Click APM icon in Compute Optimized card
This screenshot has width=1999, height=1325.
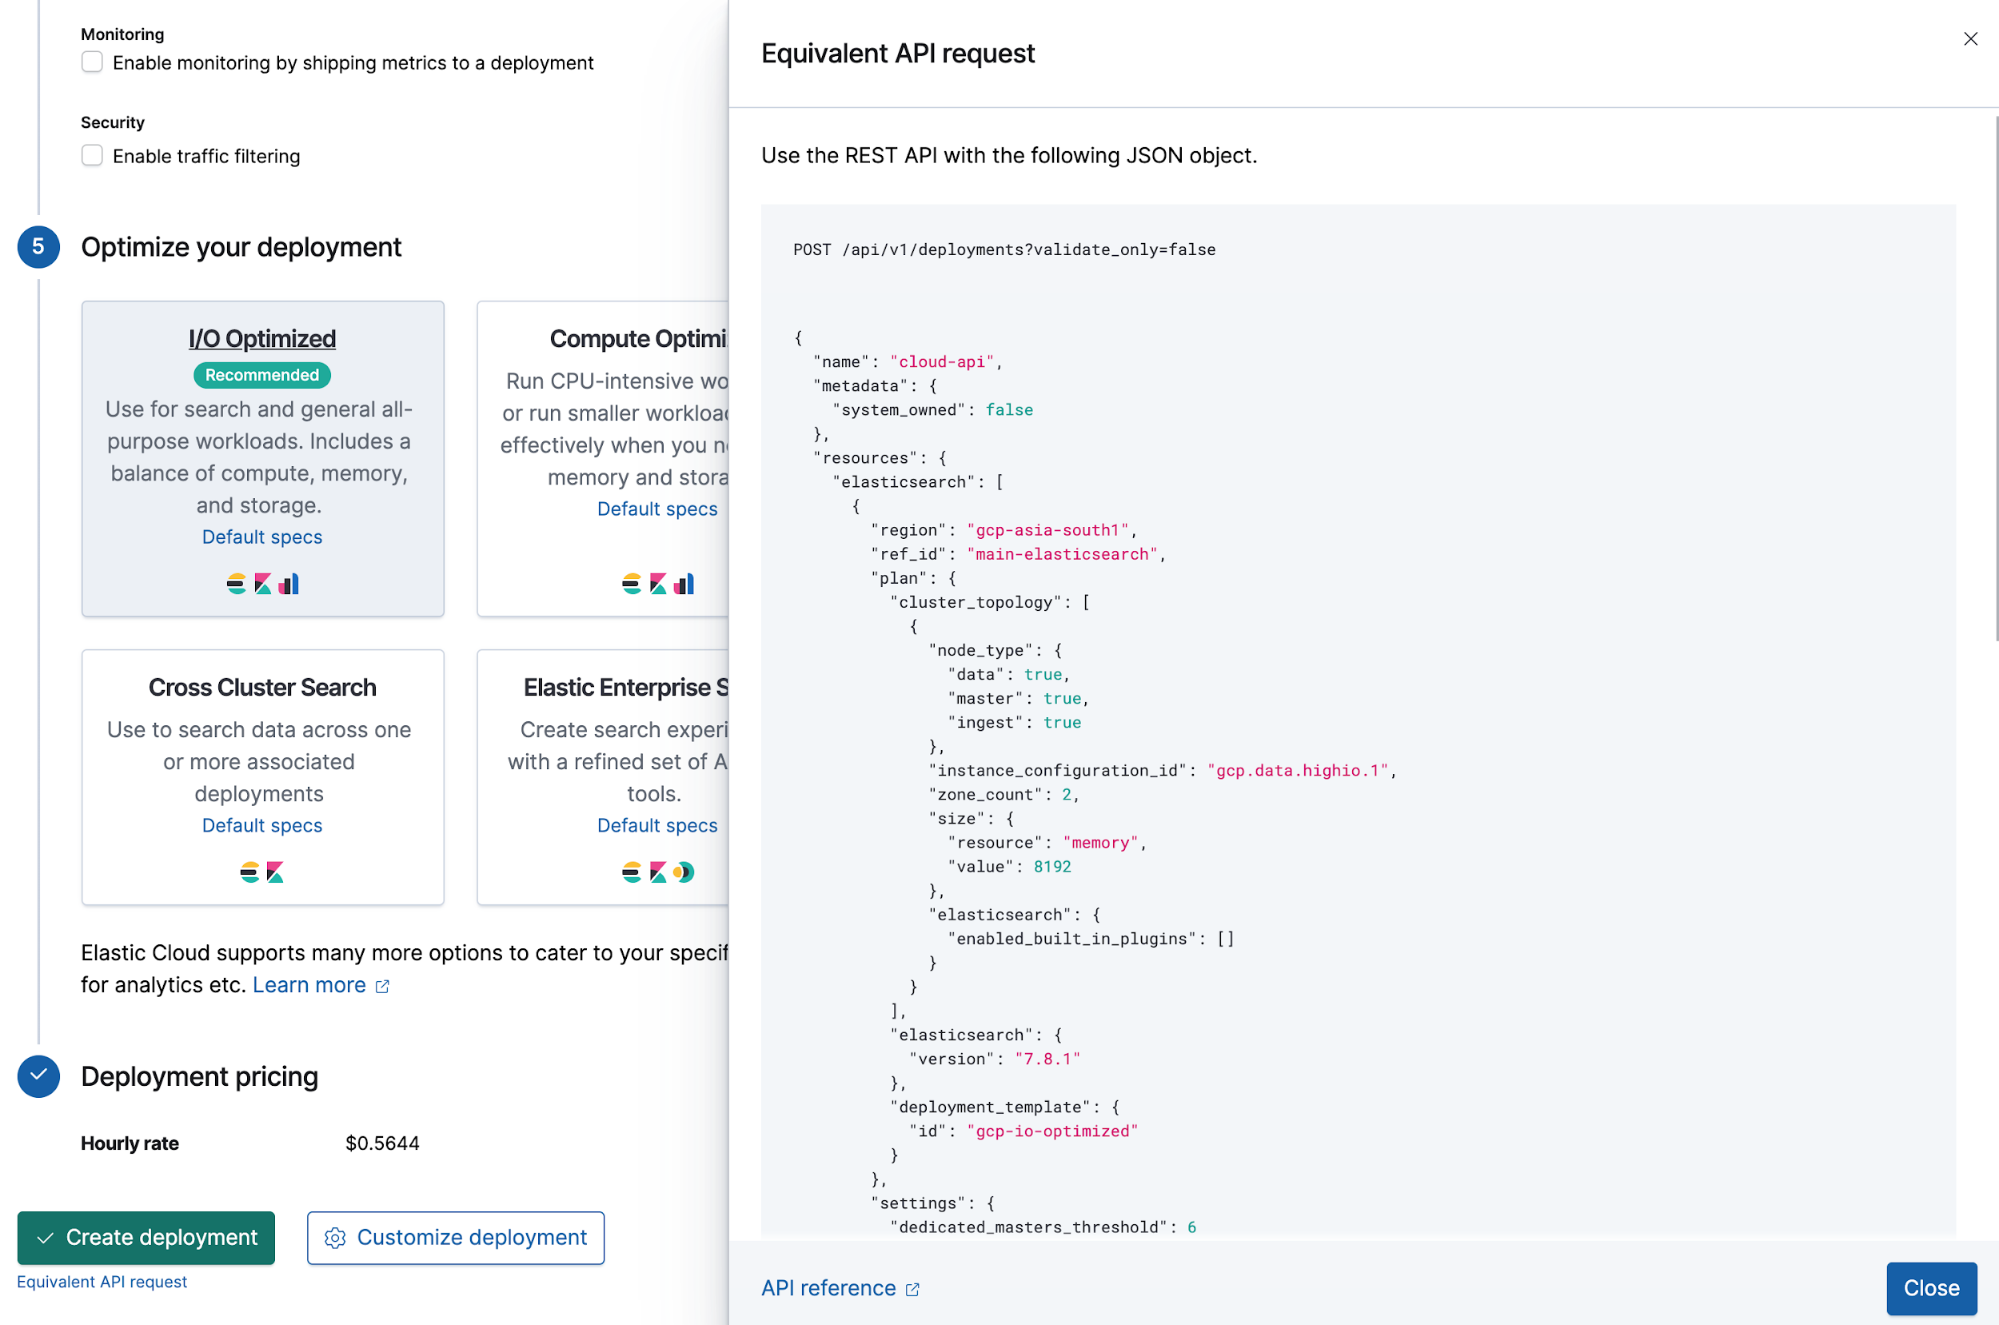click(x=684, y=584)
